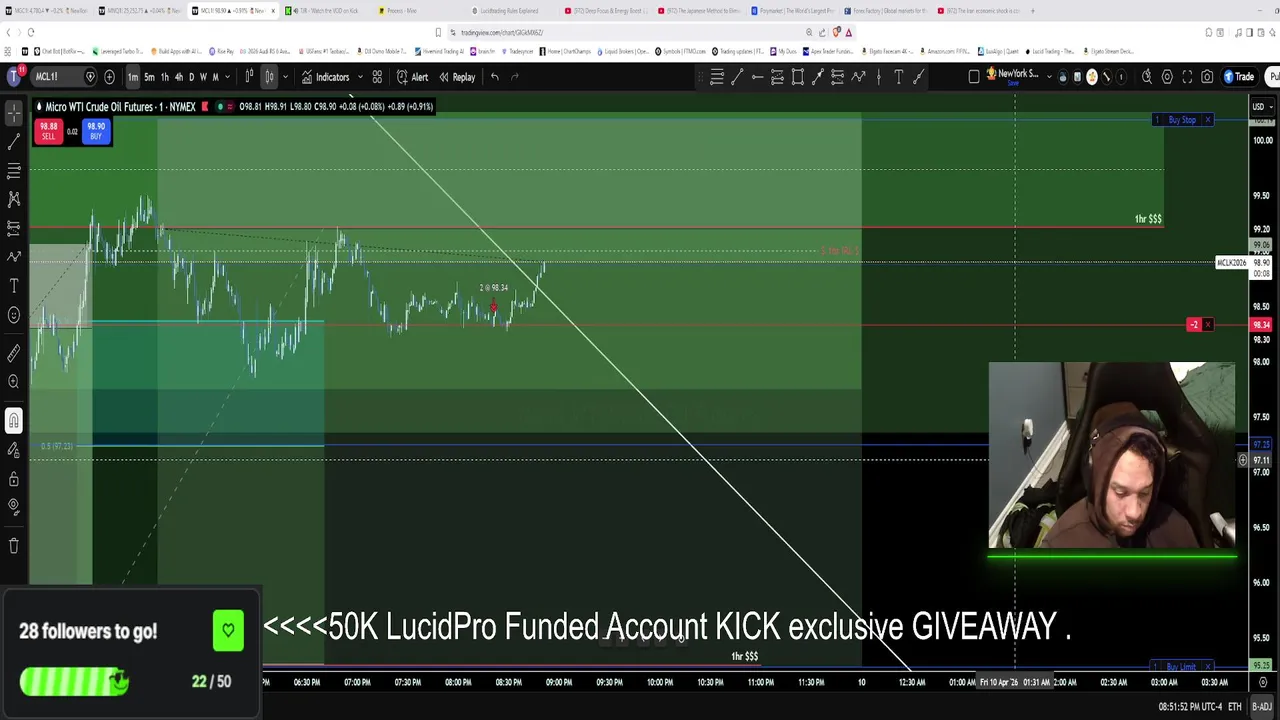Click the Buy Stop order label
1280x720 pixels.
click(x=1182, y=120)
